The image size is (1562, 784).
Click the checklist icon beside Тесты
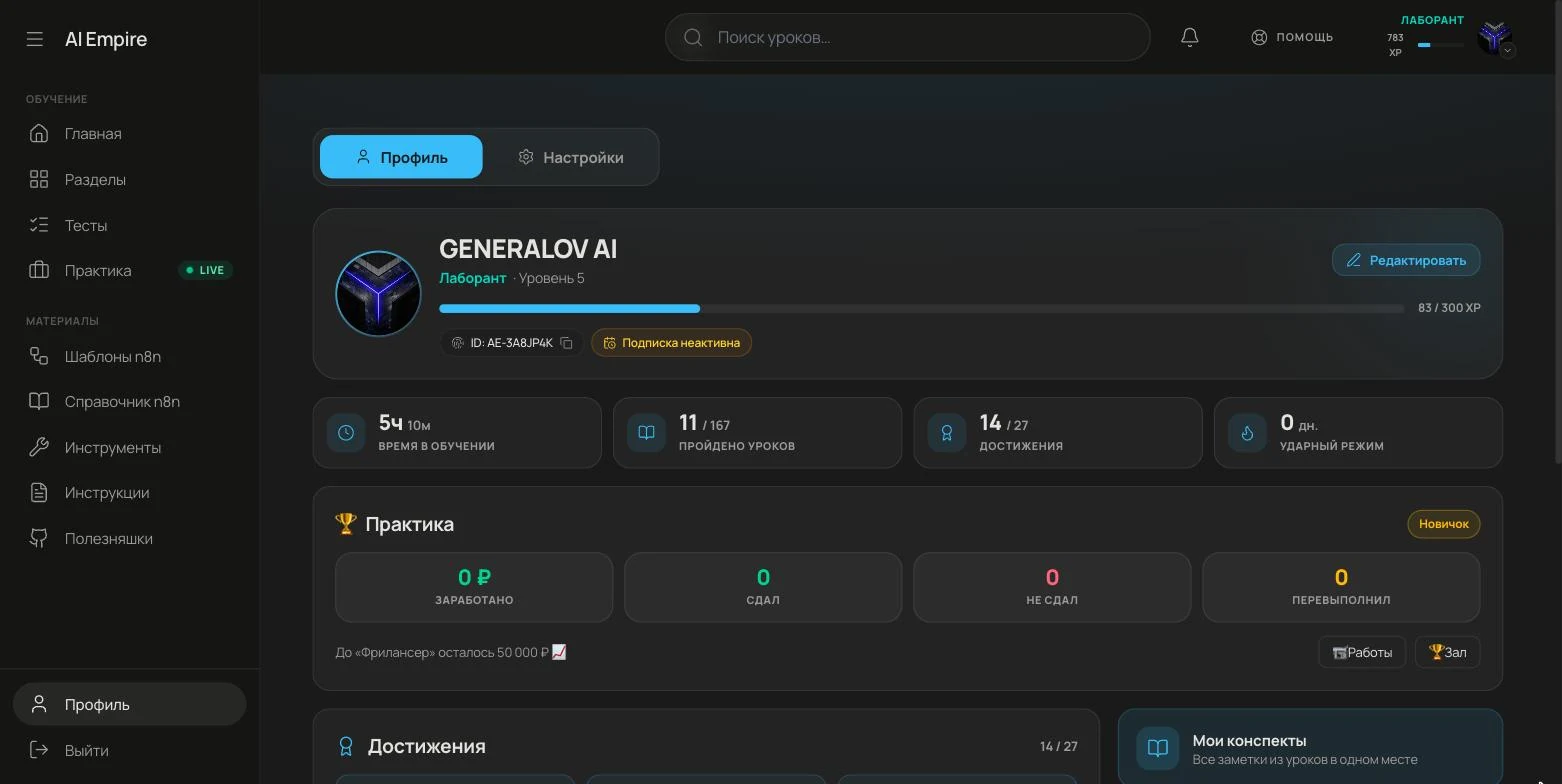(39, 225)
